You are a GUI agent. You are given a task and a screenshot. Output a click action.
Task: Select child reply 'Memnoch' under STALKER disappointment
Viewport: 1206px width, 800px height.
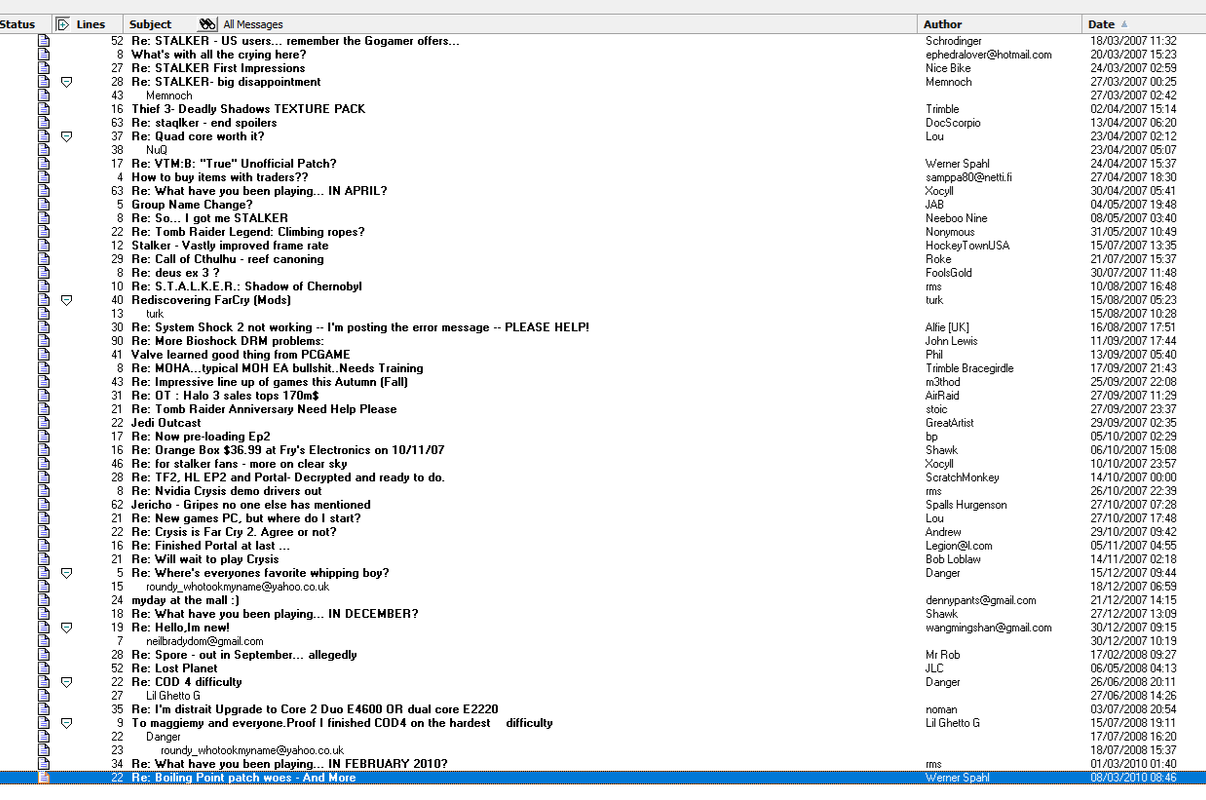pos(169,96)
